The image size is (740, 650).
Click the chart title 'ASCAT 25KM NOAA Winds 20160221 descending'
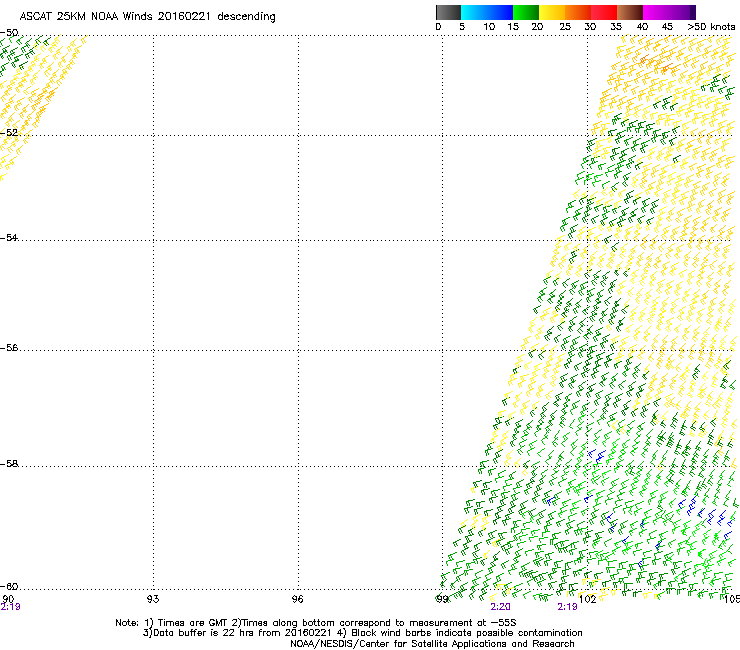pyautogui.click(x=147, y=17)
